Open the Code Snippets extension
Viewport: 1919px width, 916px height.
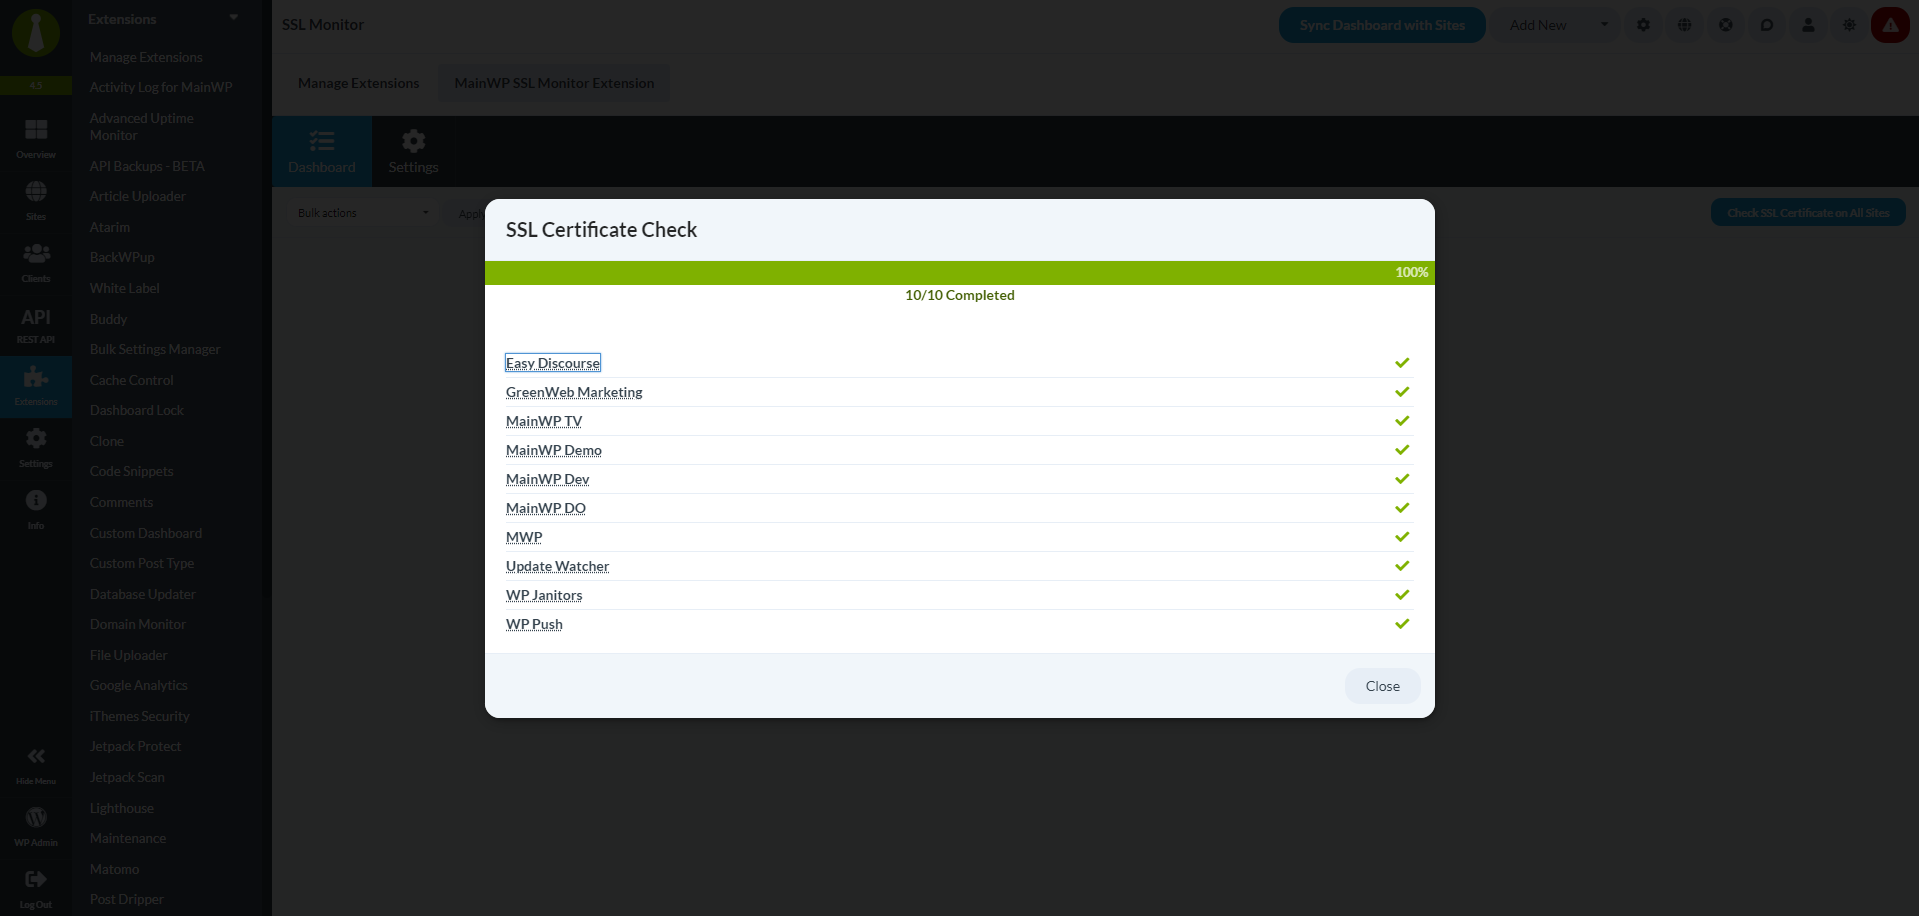(132, 471)
